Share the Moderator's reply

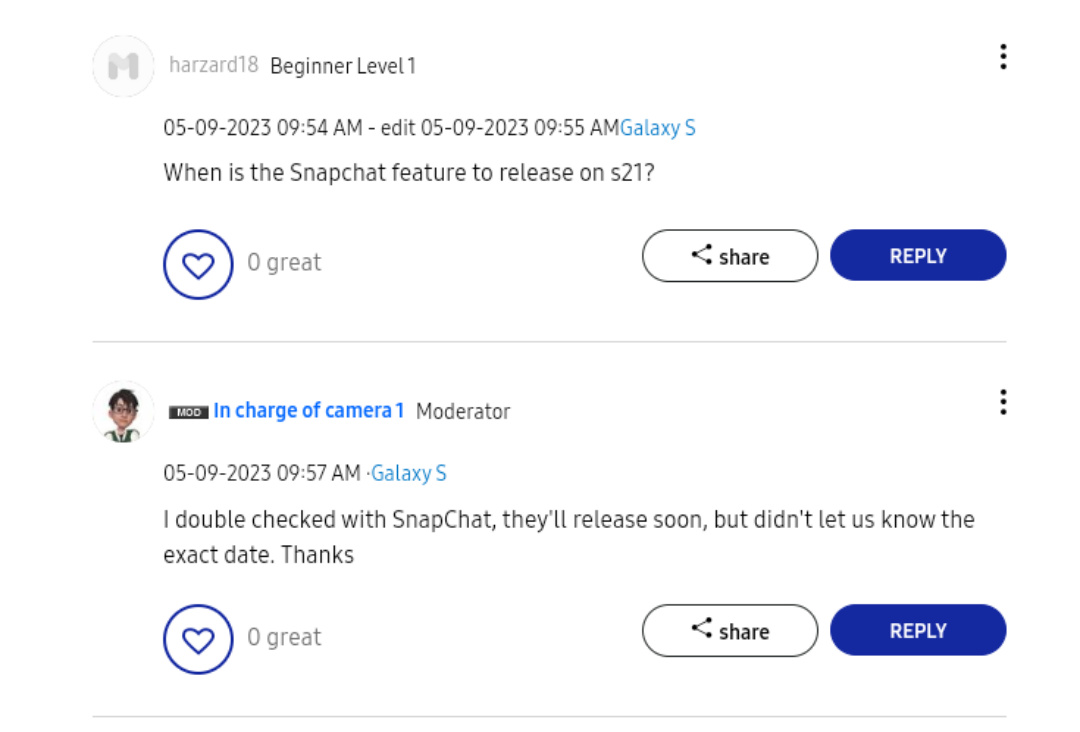729,630
